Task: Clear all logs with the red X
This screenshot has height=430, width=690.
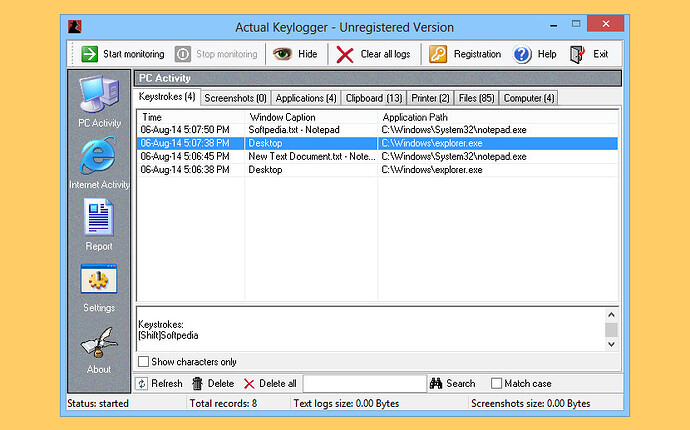Action: (372, 54)
